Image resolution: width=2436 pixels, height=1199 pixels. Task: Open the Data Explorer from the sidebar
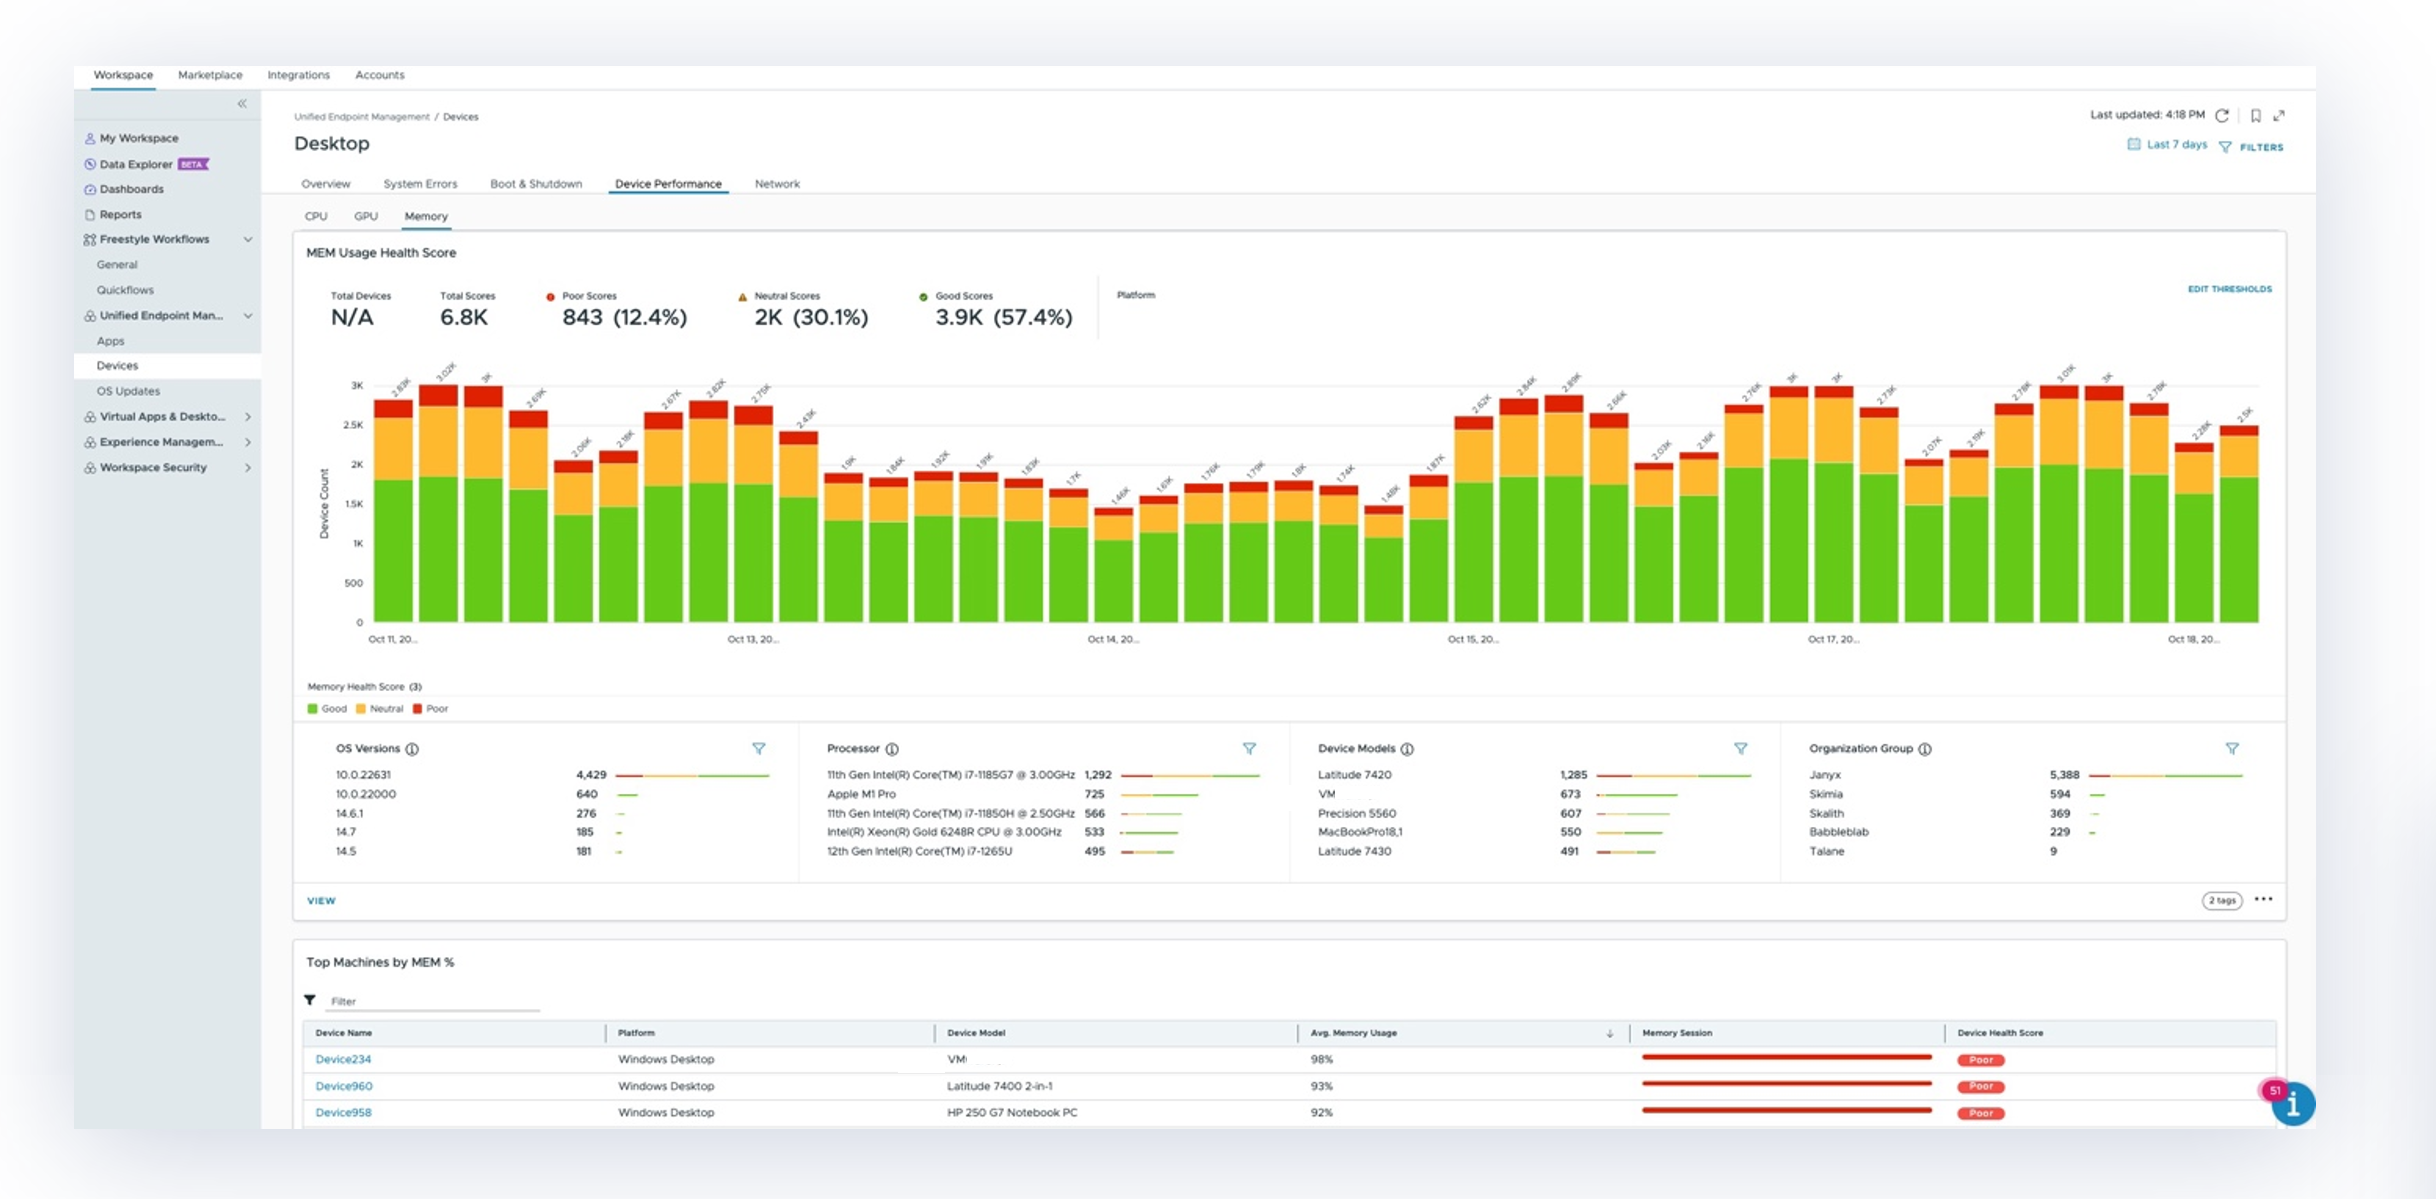(x=140, y=164)
